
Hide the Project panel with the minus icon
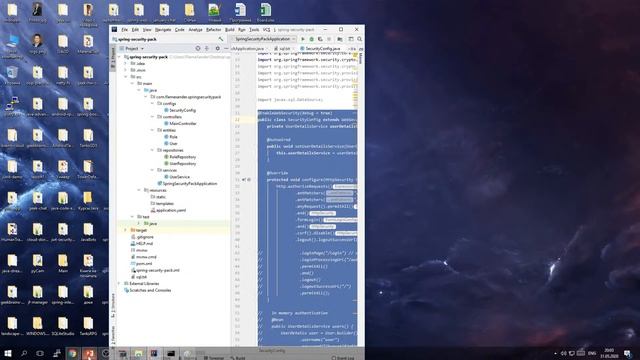tap(226, 49)
